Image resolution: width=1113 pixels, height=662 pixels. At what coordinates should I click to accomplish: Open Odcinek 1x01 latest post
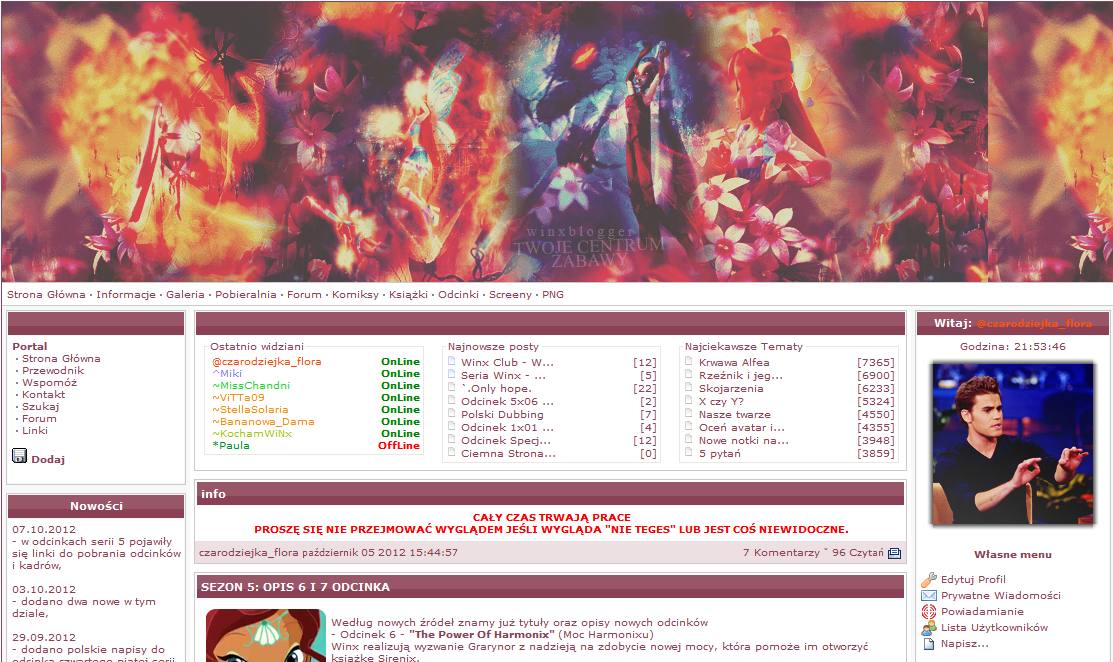point(507,427)
